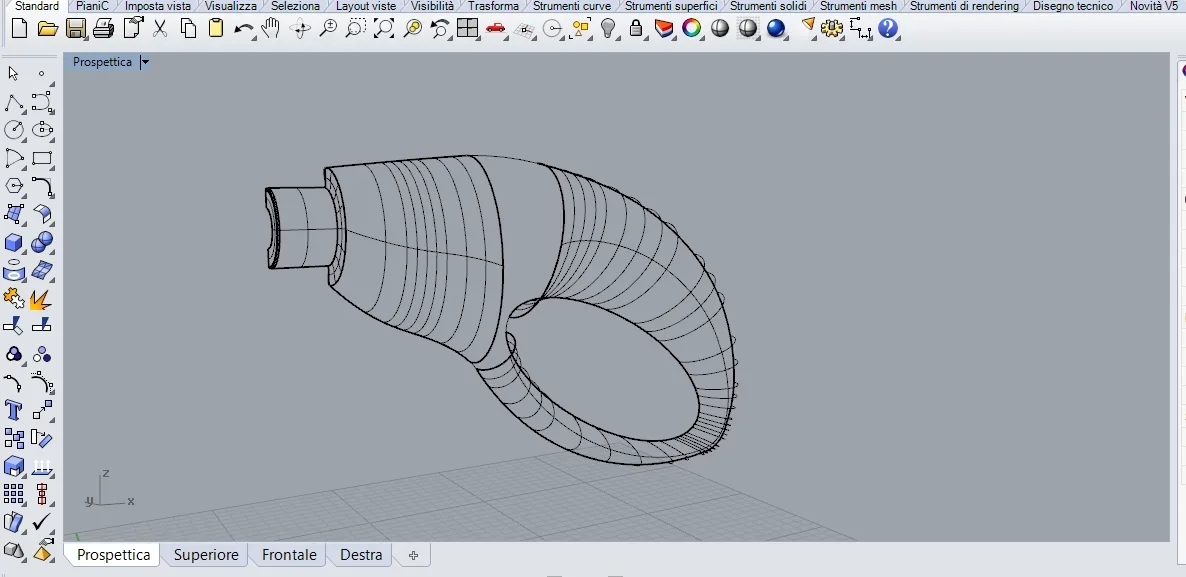This screenshot has height=577, width=1186.
Task: Select the Prospettica tab at the bottom
Action: [x=113, y=555]
